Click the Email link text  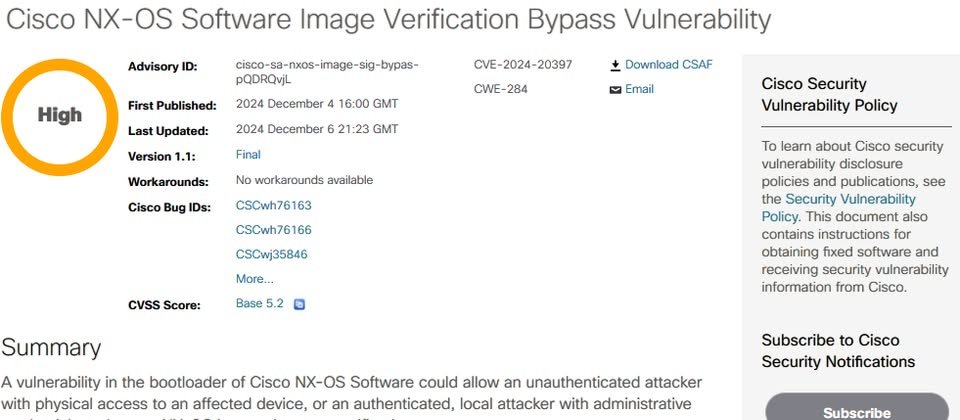[x=639, y=89]
